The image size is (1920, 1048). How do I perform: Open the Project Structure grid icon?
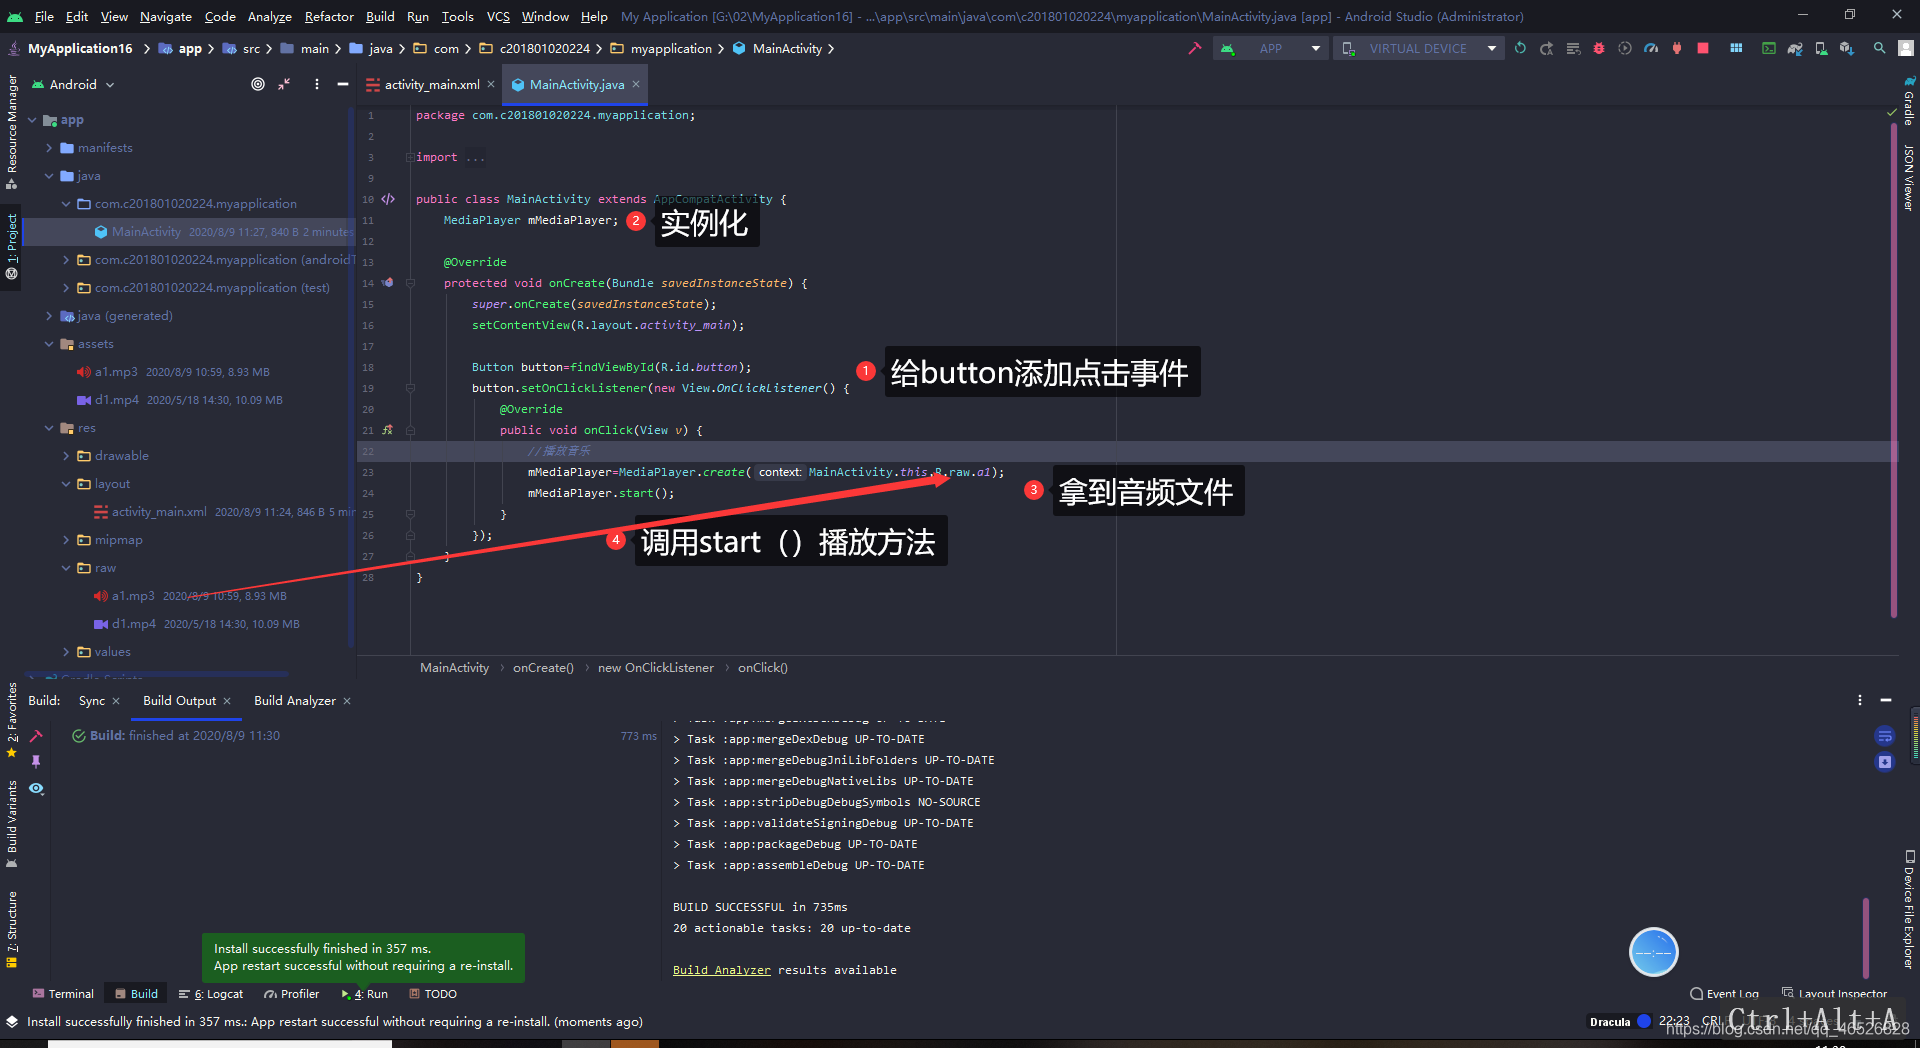[x=1736, y=48]
